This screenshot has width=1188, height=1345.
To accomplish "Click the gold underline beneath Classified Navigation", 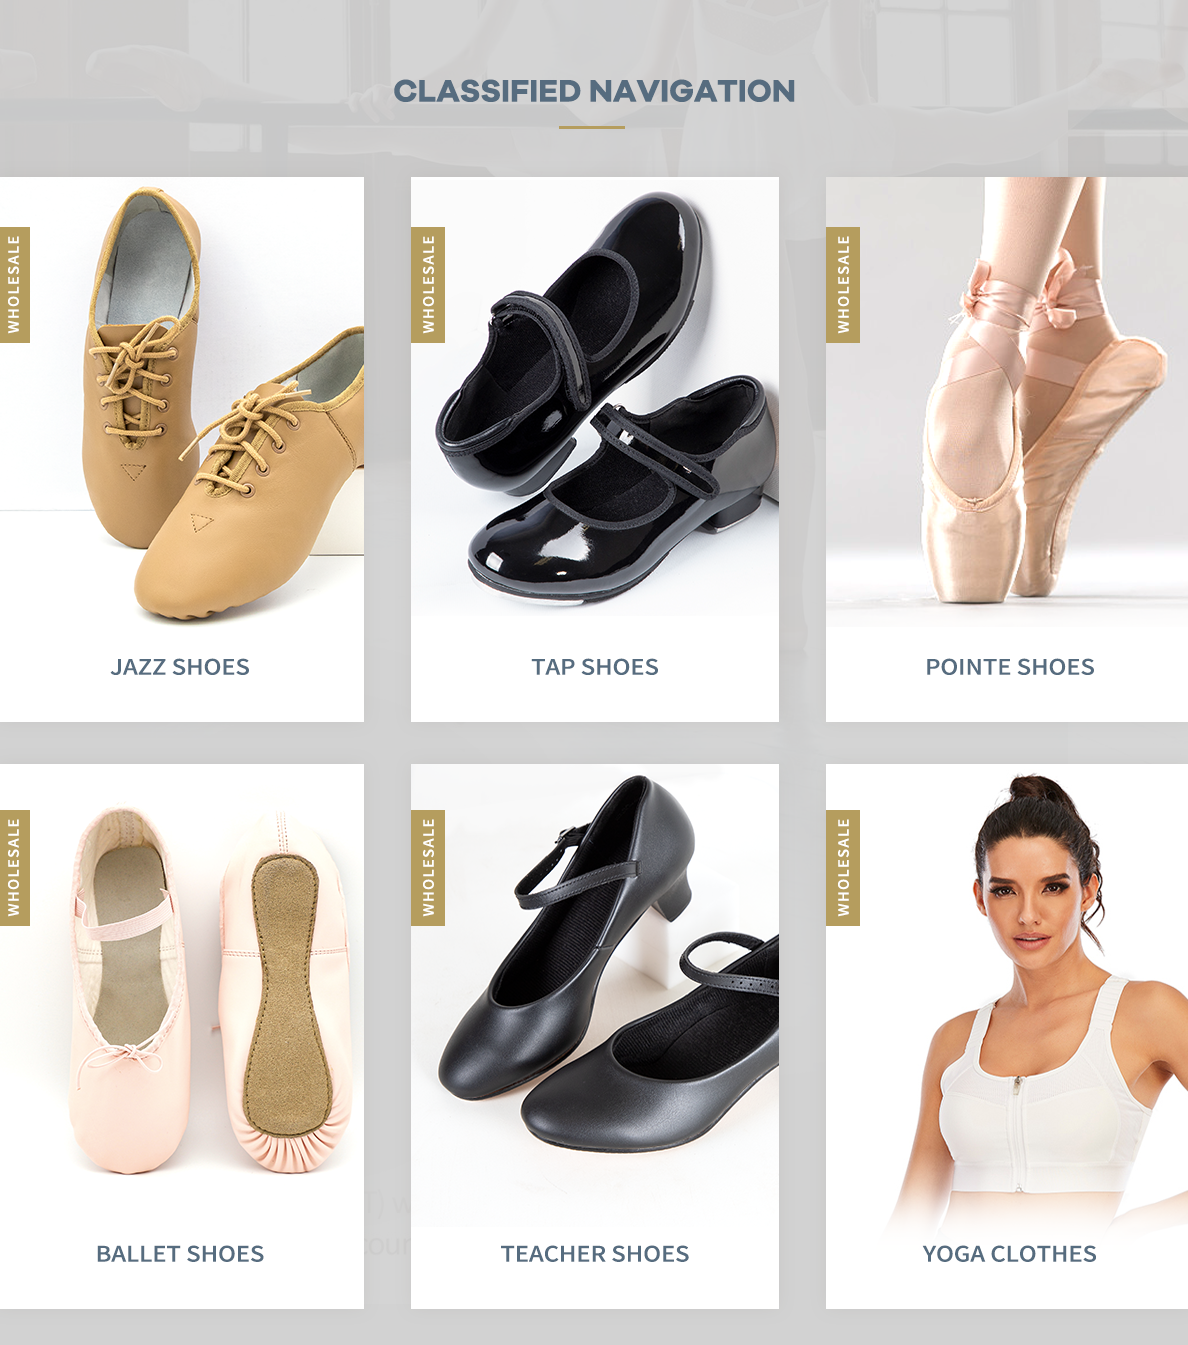I will point(592,127).
